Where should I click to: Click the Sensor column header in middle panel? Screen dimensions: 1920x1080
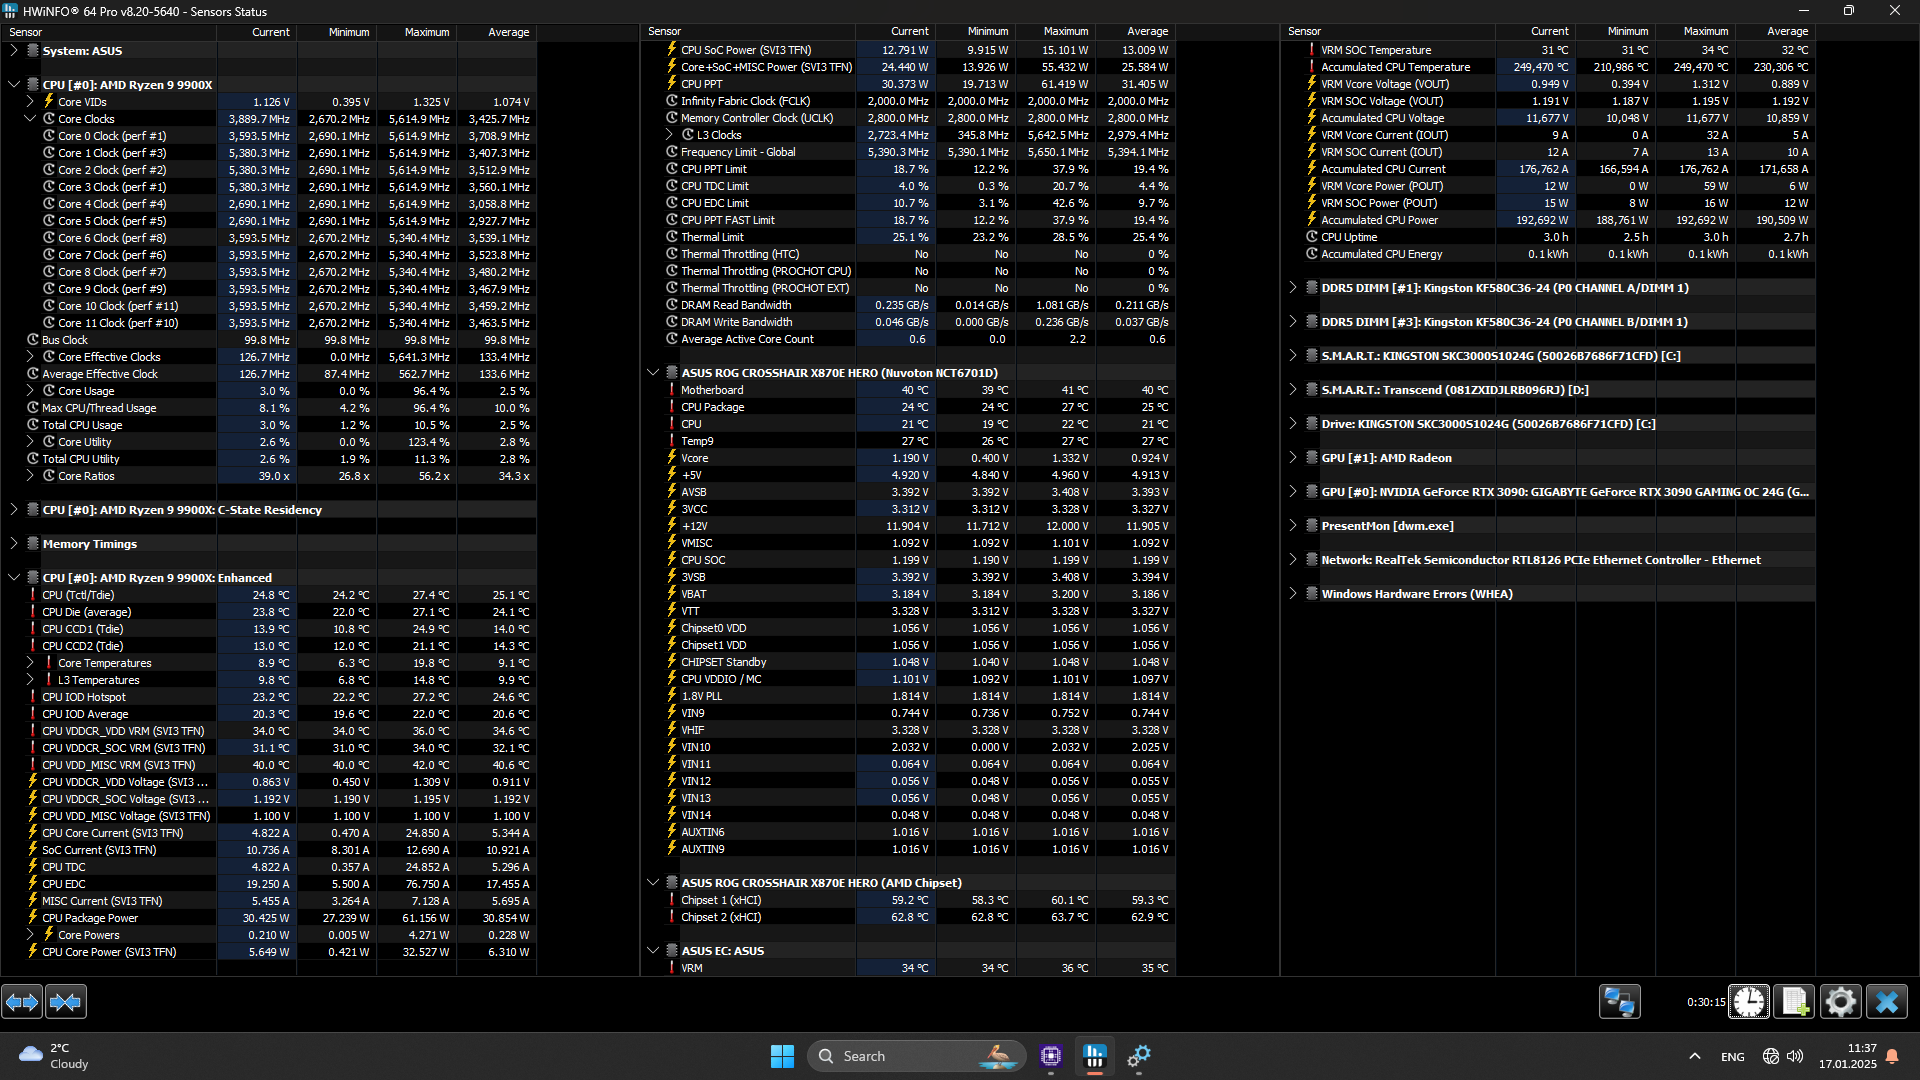(665, 32)
